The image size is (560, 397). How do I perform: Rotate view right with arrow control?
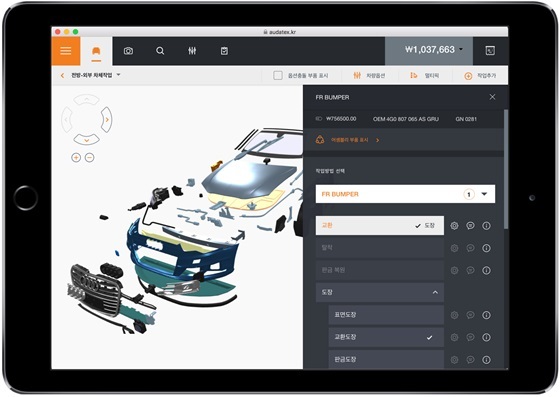coord(106,120)
